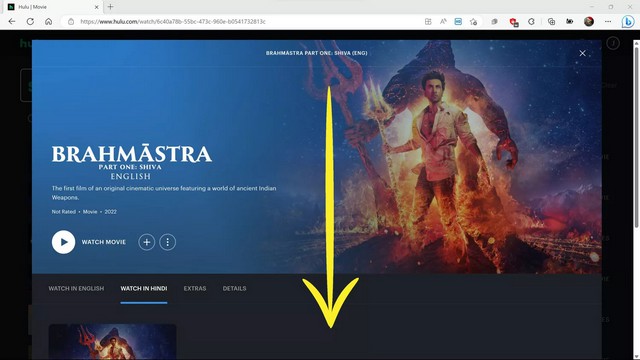Open the Extras tab
This screenshot has height=360, width=640.
195,289
